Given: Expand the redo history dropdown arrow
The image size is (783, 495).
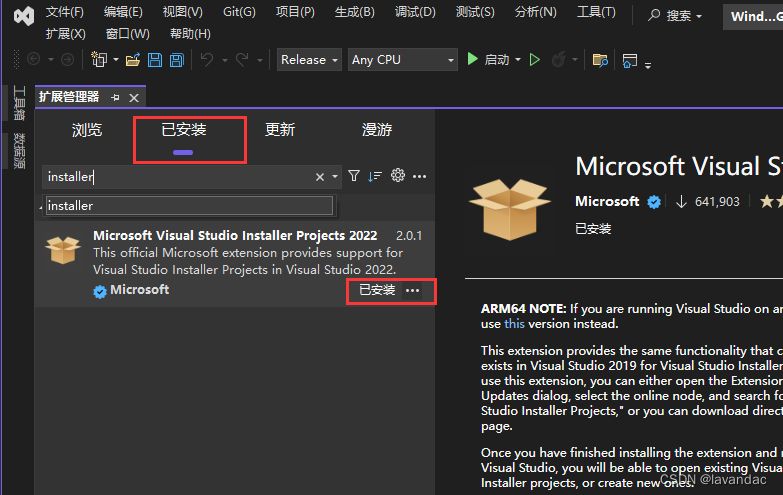Looking at the screenshot, I should click(x=260, y=60).
